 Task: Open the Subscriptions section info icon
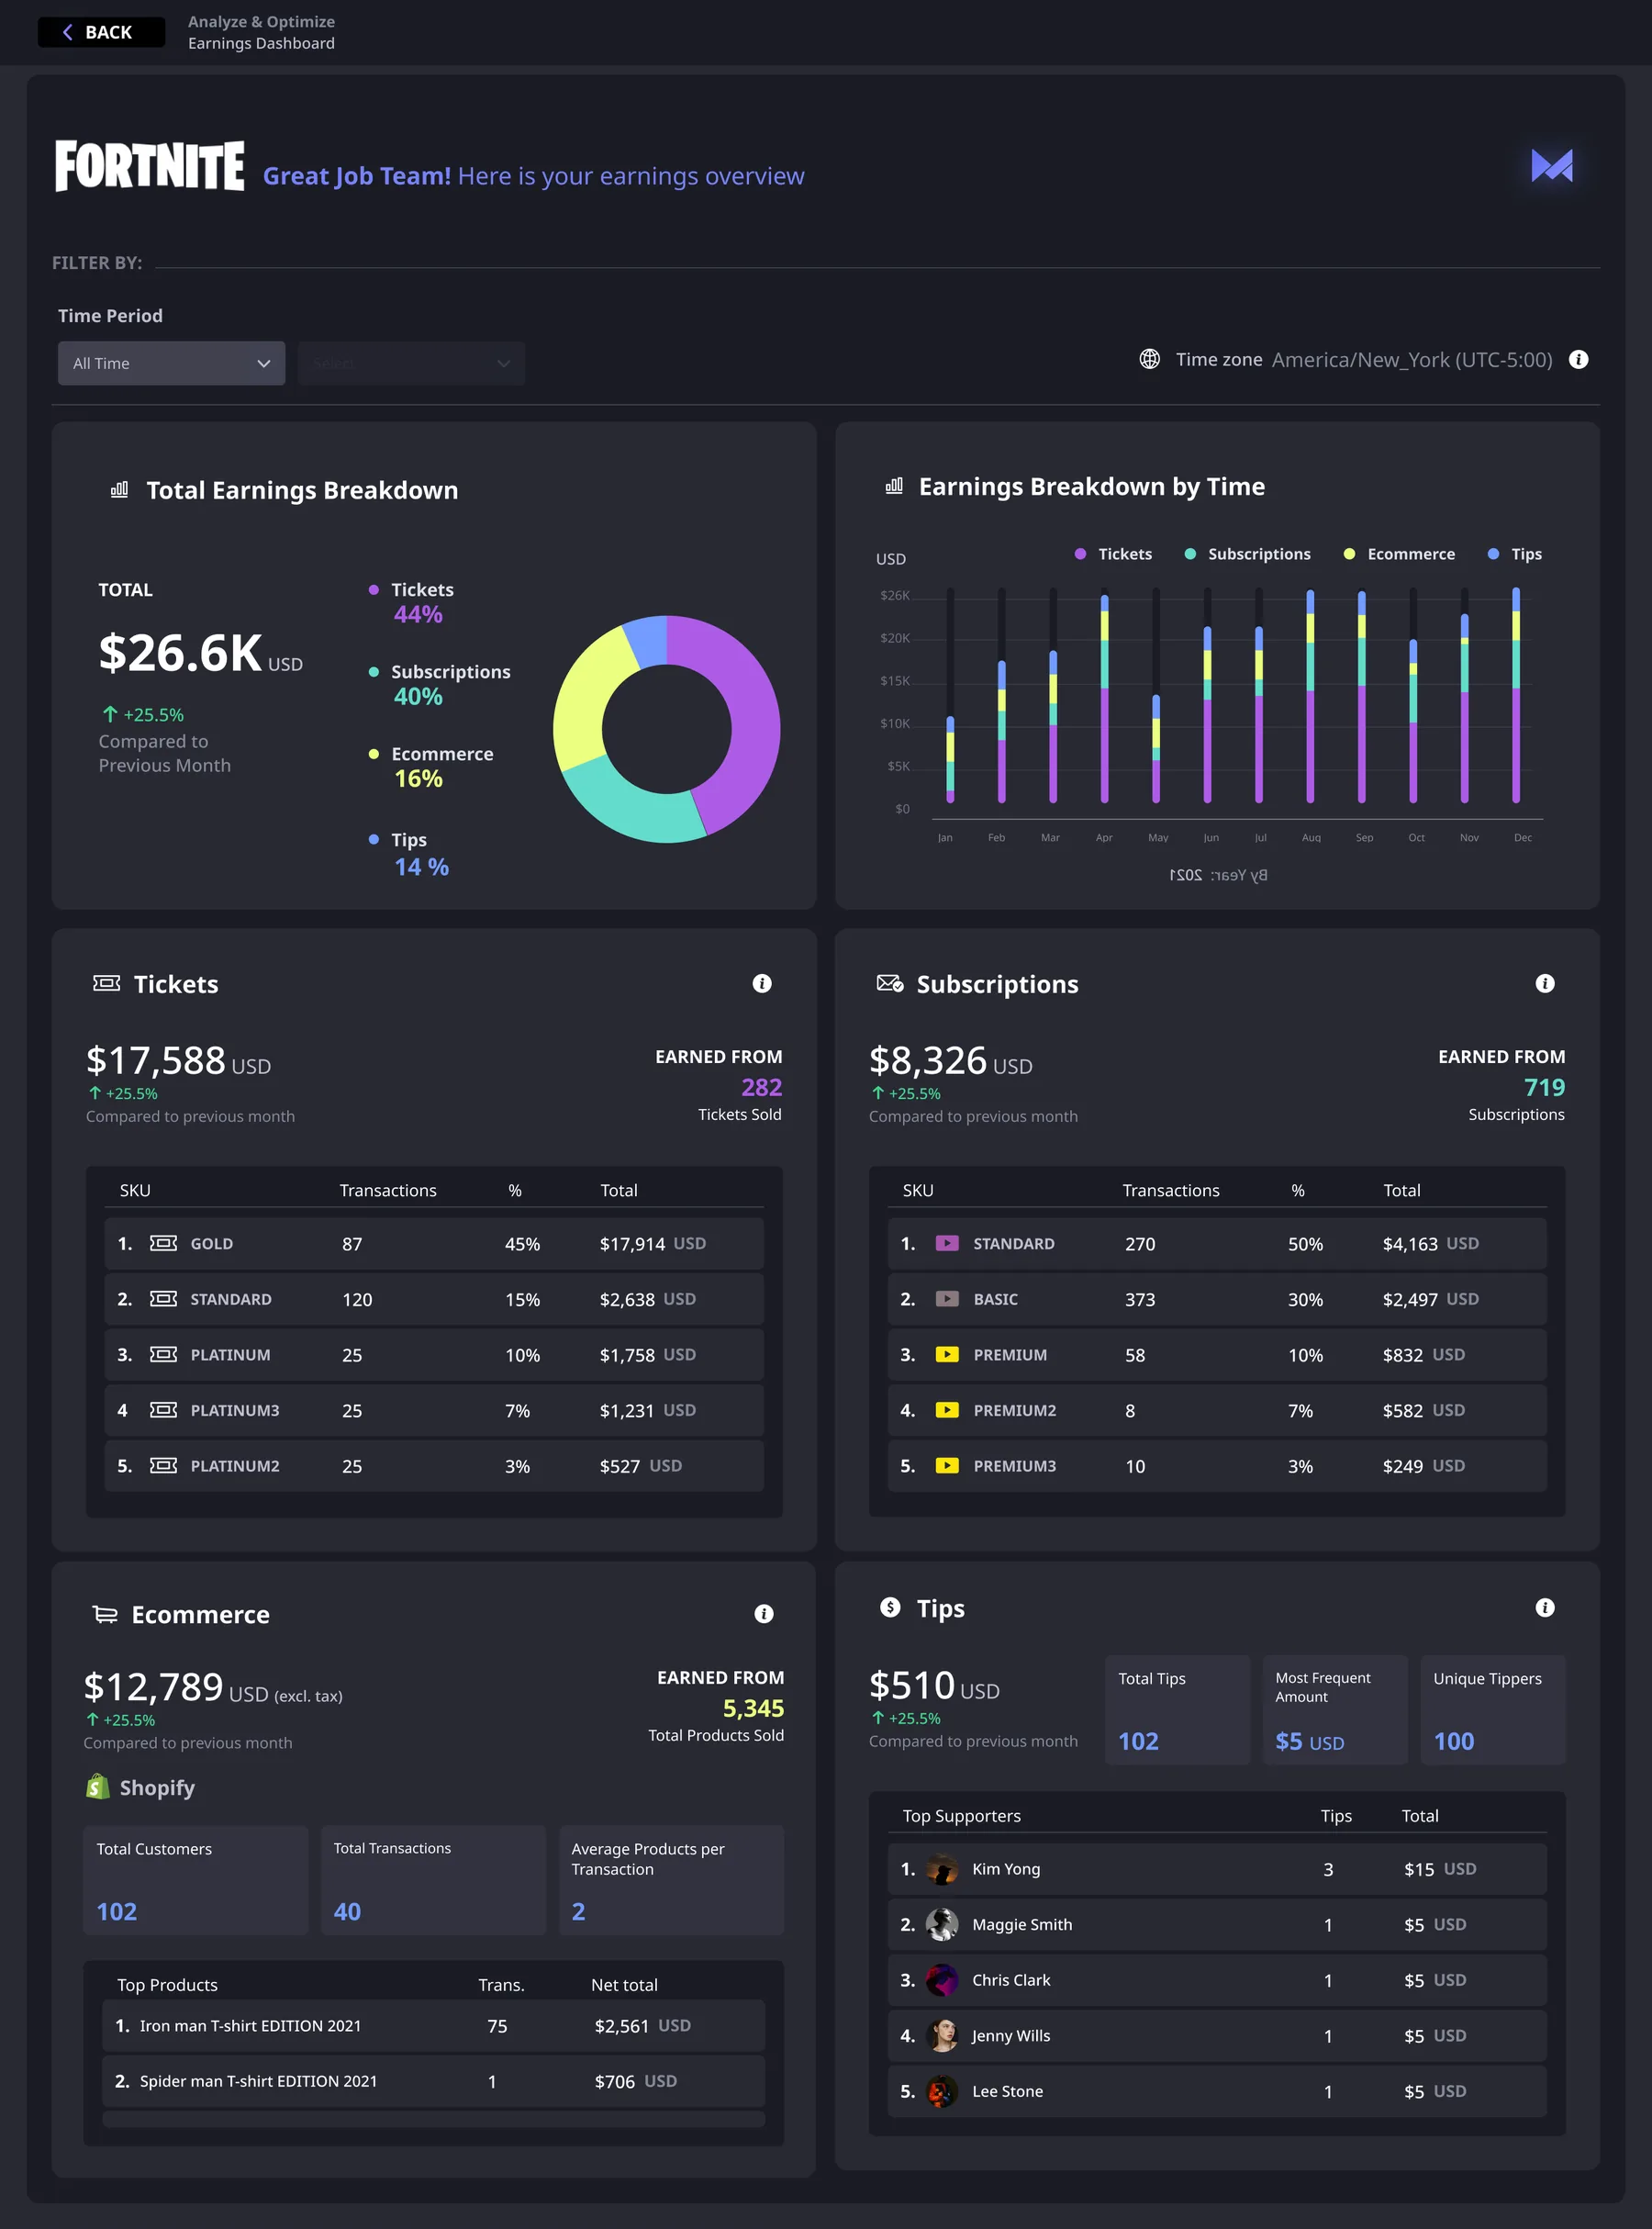[1545, 984]
